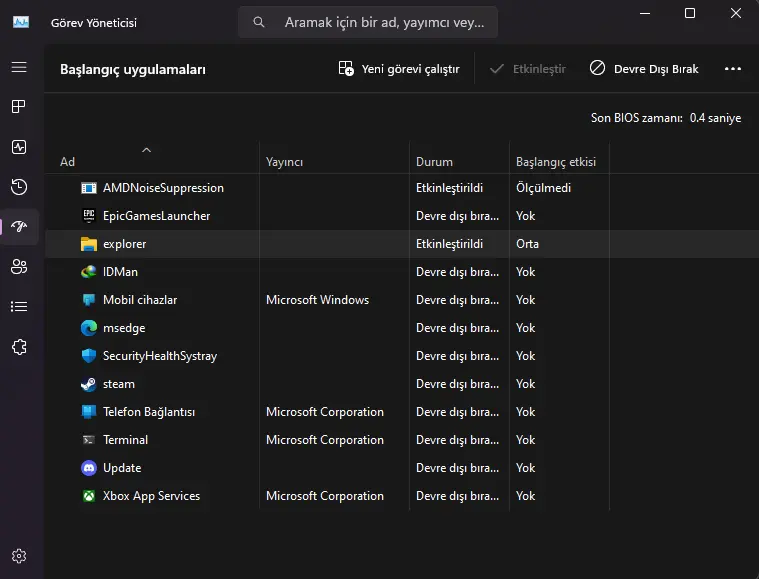Image resolution: width=759 pixels, height=579 pixels.
Task: Select the 'SecurityHealthSystray' row name
Action: pos(160,356)
